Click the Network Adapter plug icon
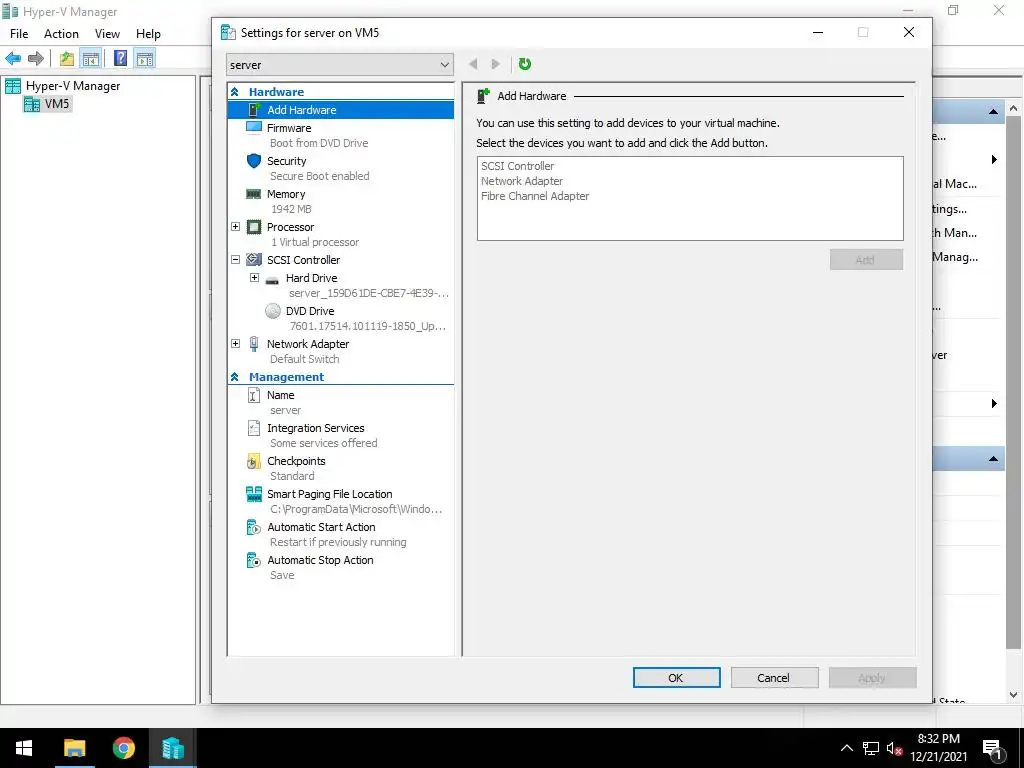The image size is (1024, 768). click(x=253, y=344)
